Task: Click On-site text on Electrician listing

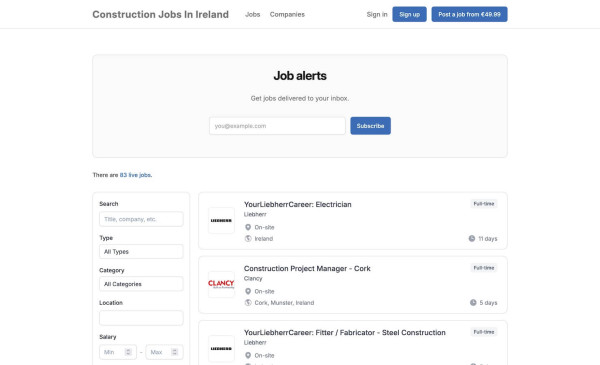Action: tap(264, 227)
